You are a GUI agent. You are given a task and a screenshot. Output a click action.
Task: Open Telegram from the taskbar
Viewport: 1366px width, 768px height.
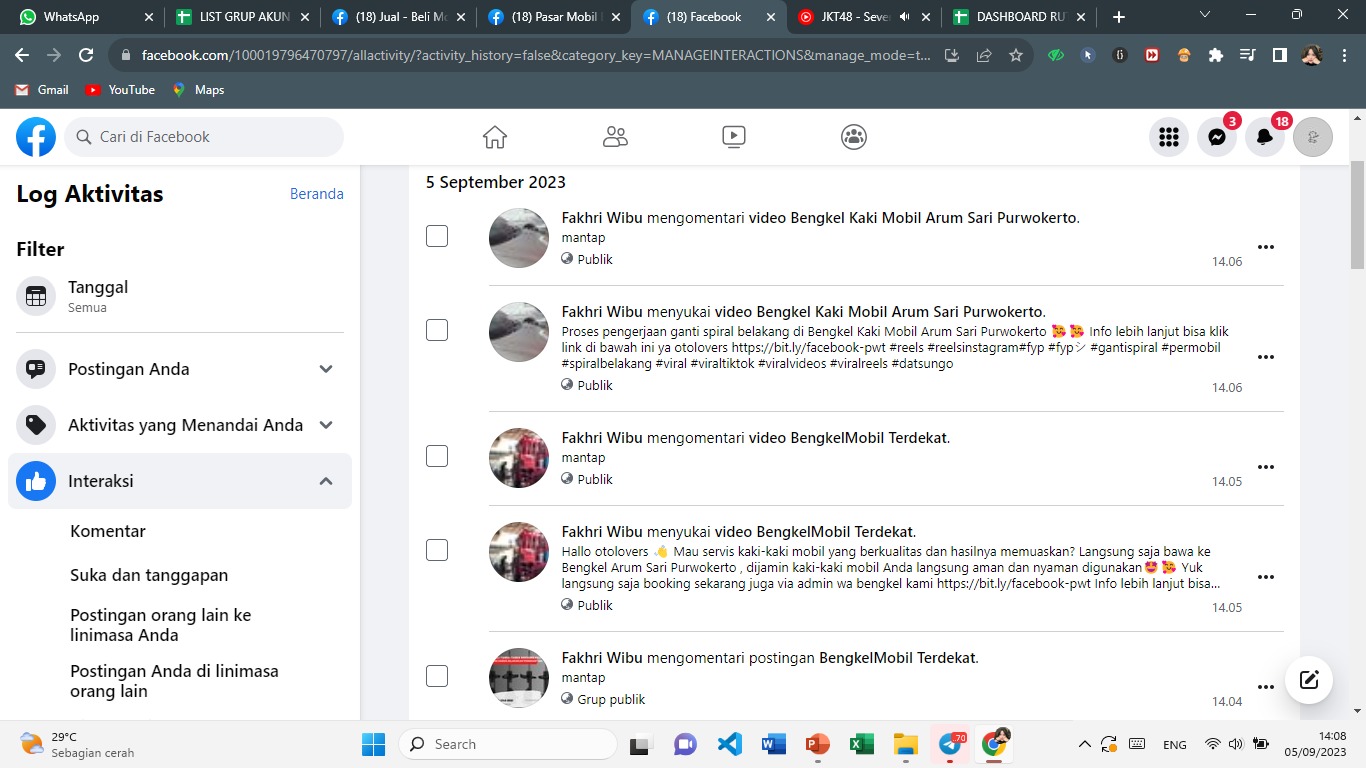point(950,744)
